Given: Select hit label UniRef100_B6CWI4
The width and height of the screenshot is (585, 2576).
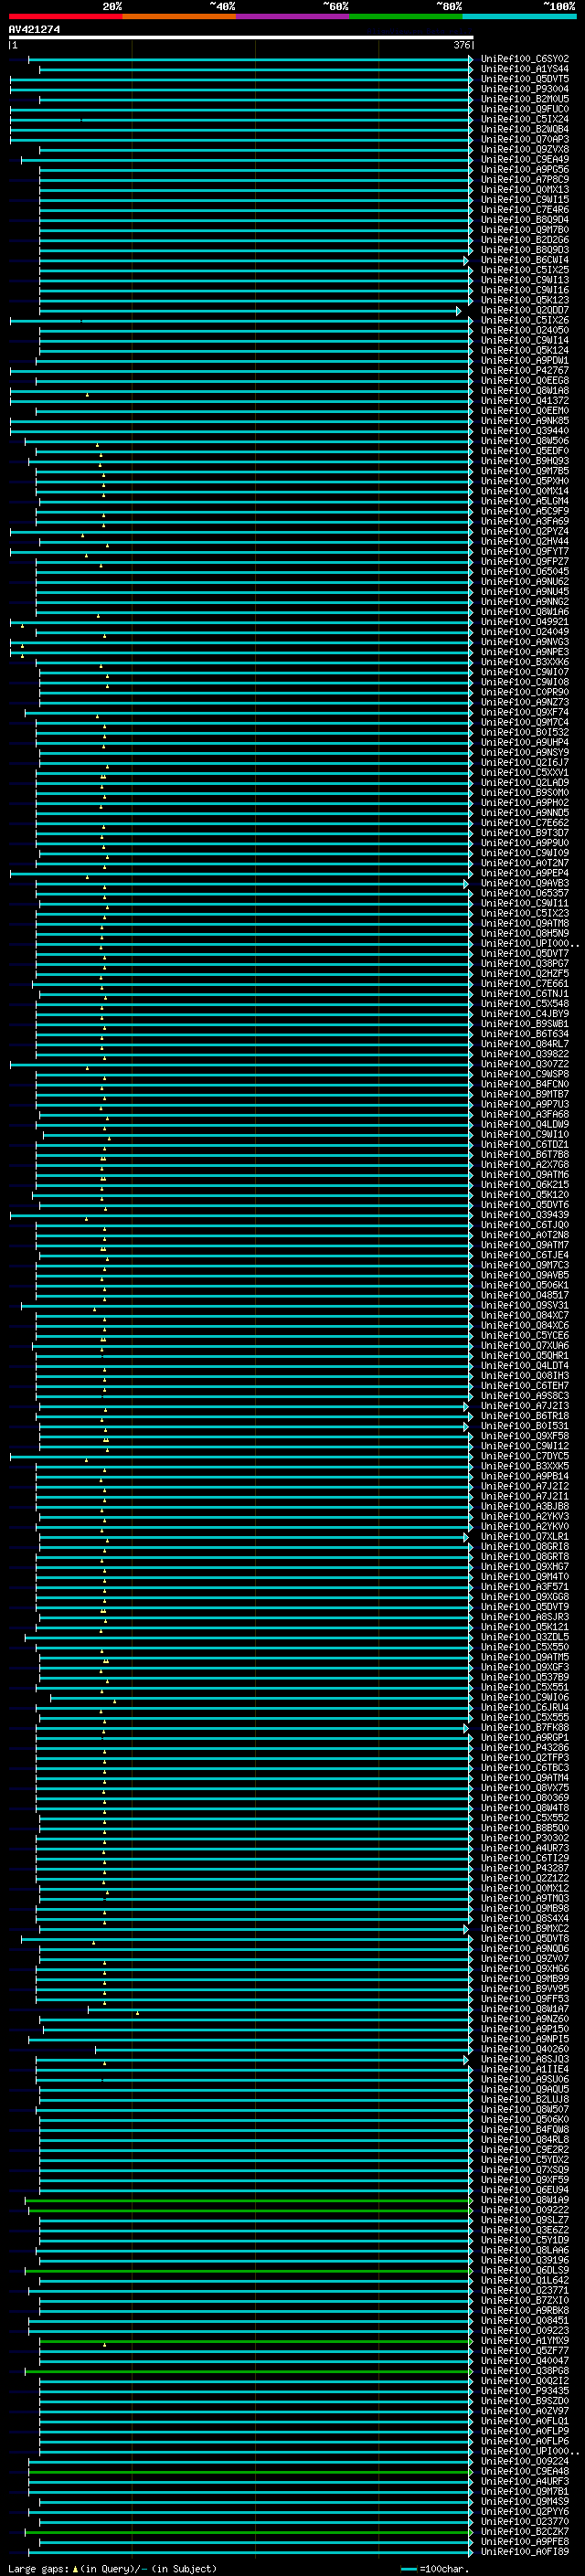Looking at the screenshot, I should pyautogui.click(x=525, y=260).
